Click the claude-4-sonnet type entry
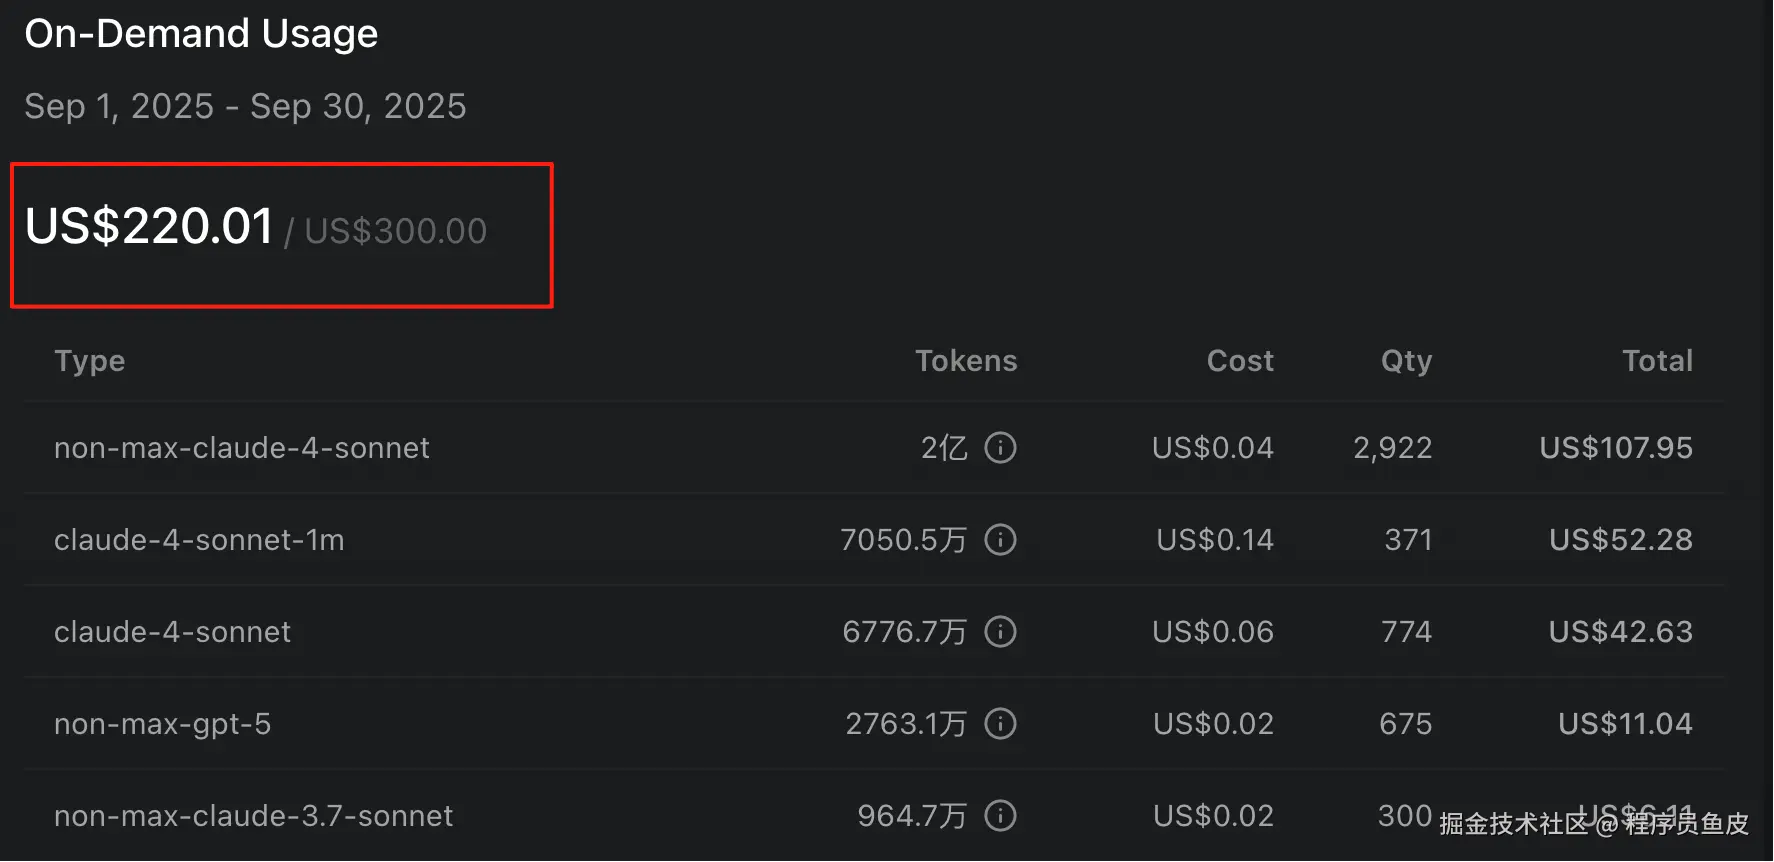This screenshot has height=862, width=1774. point(172,632)
